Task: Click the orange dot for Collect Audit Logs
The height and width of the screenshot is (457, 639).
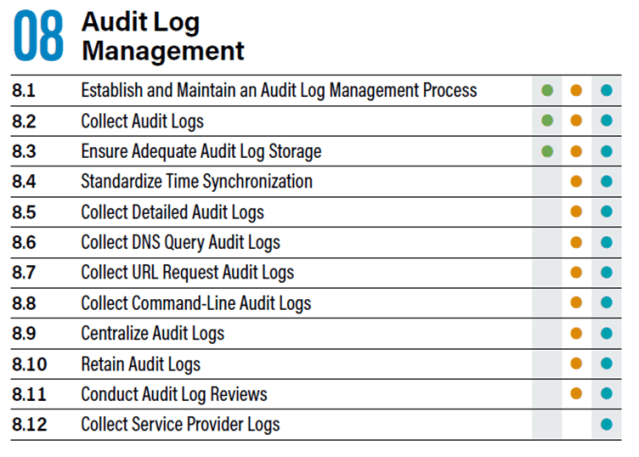Action: (576, 122)
